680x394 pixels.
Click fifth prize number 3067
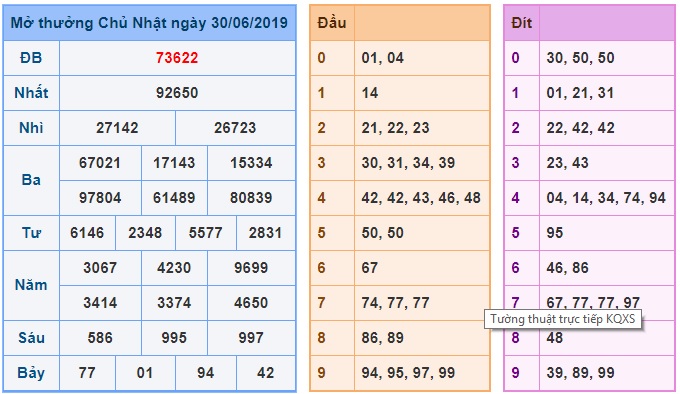(100, 268)
